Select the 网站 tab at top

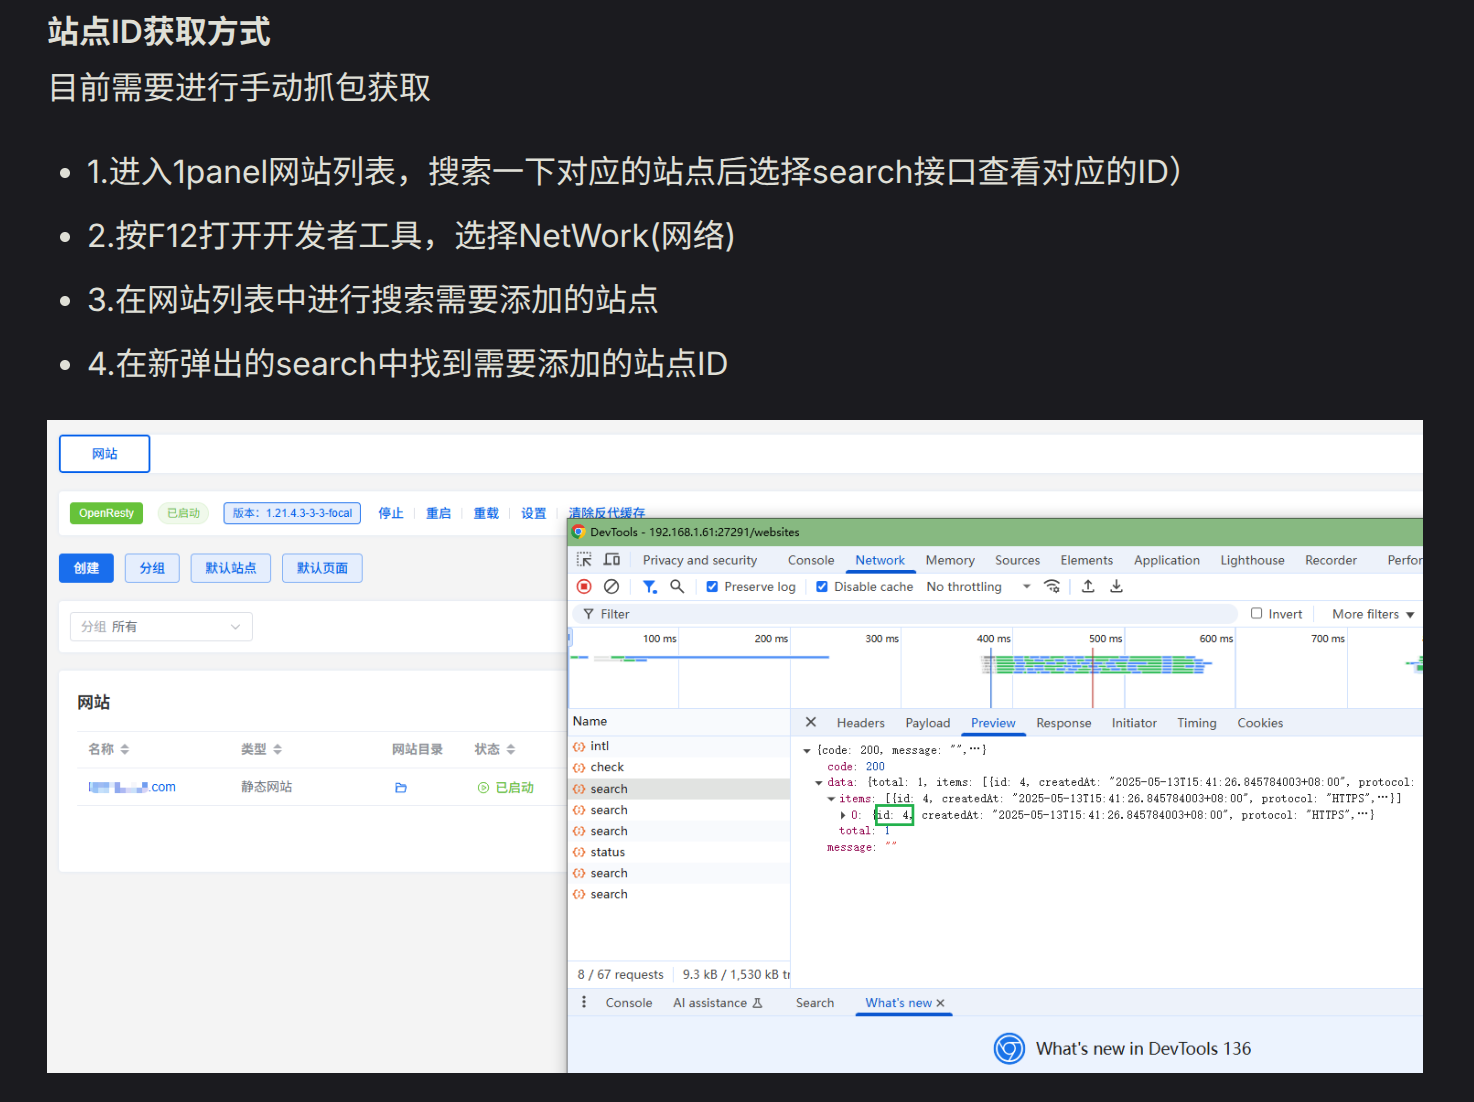pos(105,454)
